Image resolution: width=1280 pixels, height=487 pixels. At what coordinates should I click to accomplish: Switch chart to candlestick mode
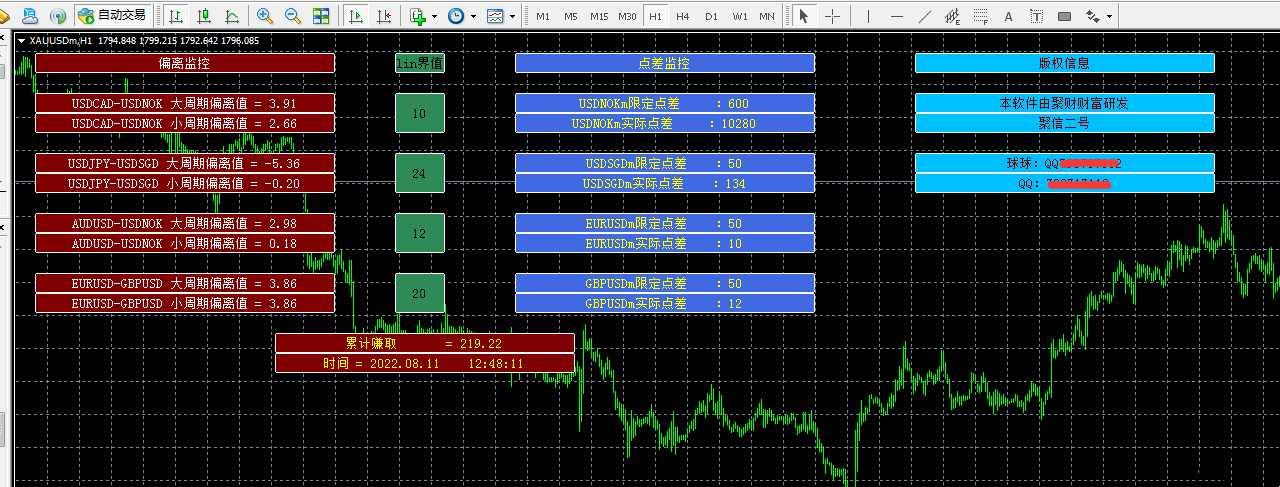pos(204,16)
